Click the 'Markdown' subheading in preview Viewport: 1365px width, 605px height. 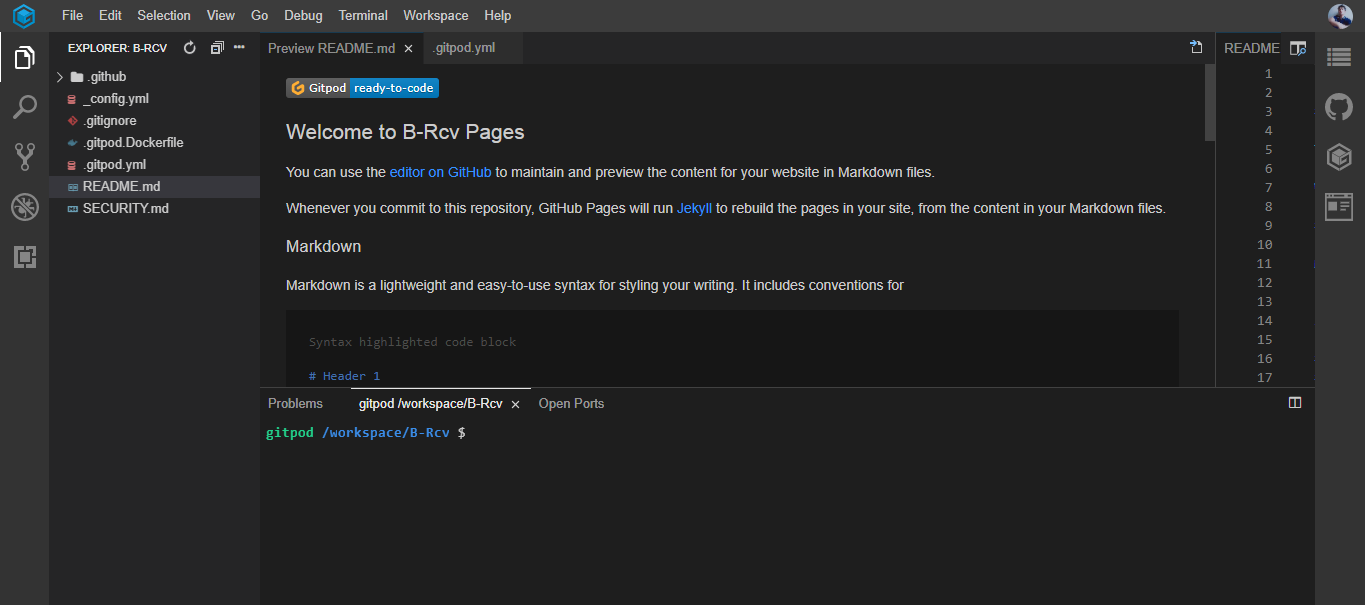click(323, 246)
